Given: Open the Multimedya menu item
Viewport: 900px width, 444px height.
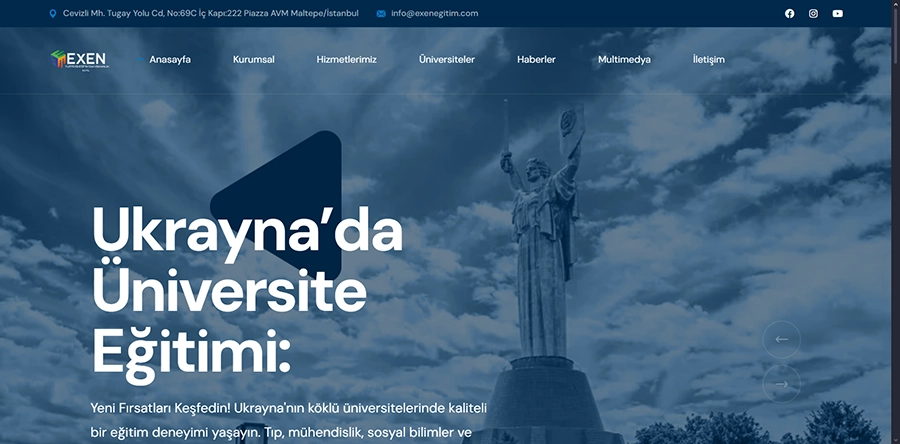Looking at the screenshot, I should (x=624, y=59).
